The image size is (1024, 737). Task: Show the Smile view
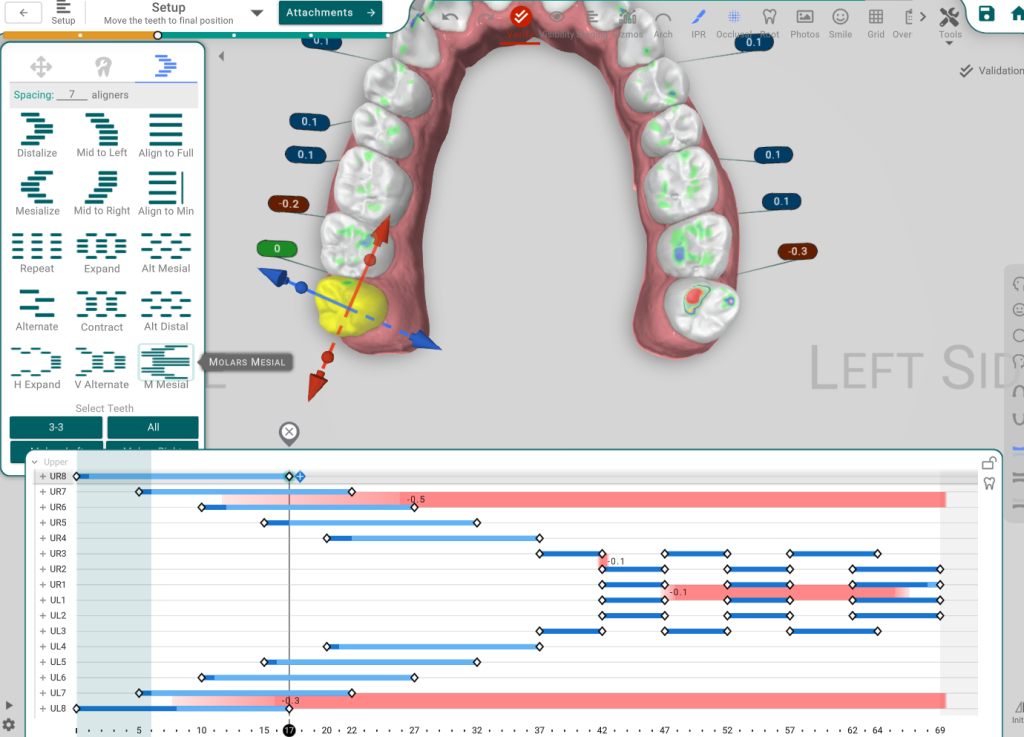840,20
